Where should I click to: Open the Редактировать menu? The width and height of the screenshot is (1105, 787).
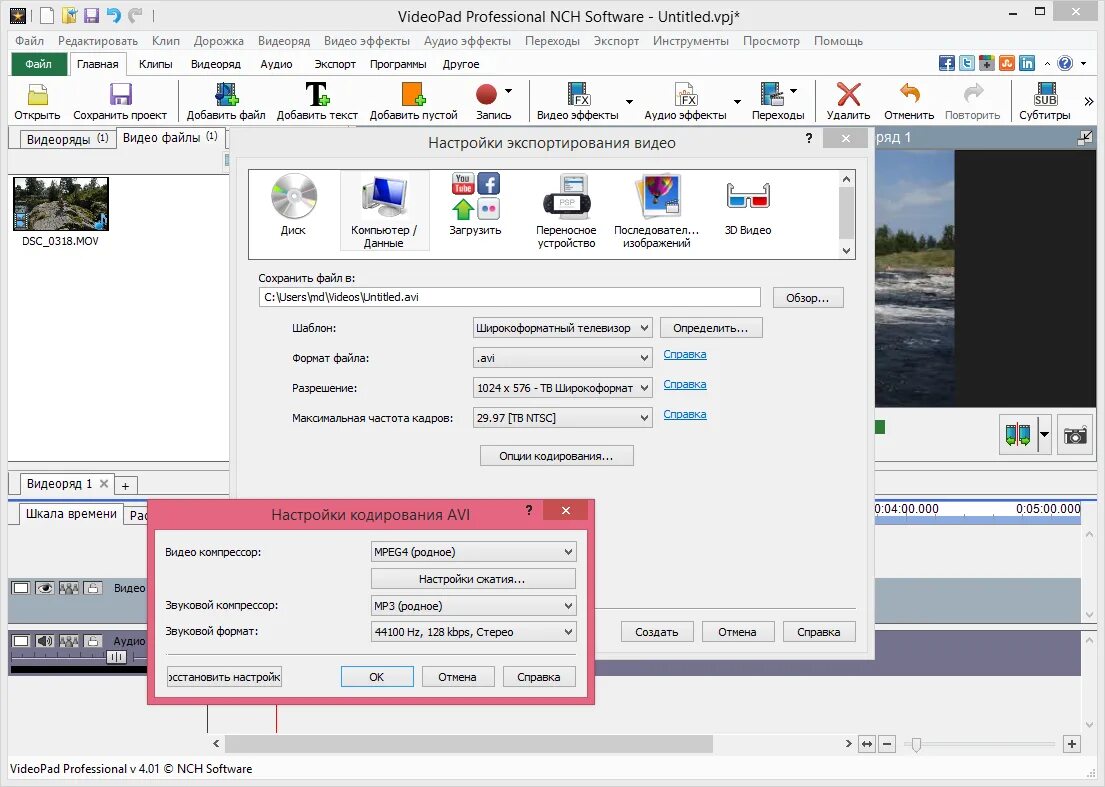coord(98,41)
